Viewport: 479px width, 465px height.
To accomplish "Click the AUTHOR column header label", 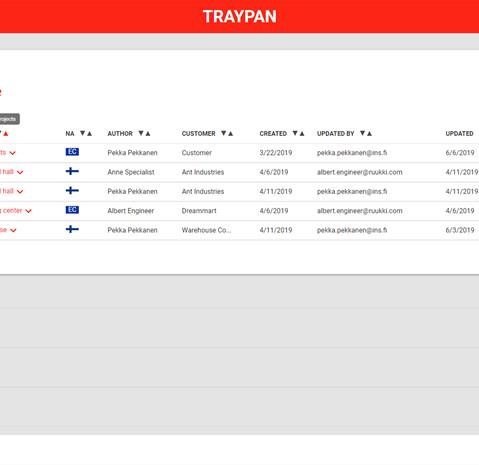I will pyautogui.click(x=120, y=134).
